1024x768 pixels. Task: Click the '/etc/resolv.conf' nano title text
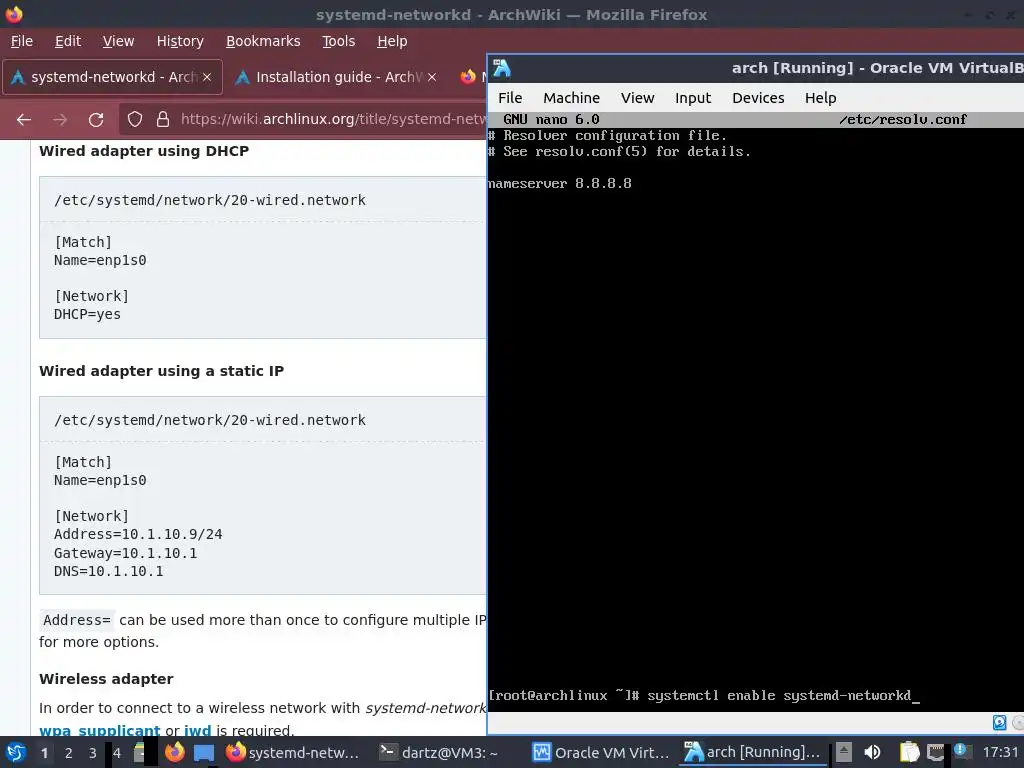point(903,120)
